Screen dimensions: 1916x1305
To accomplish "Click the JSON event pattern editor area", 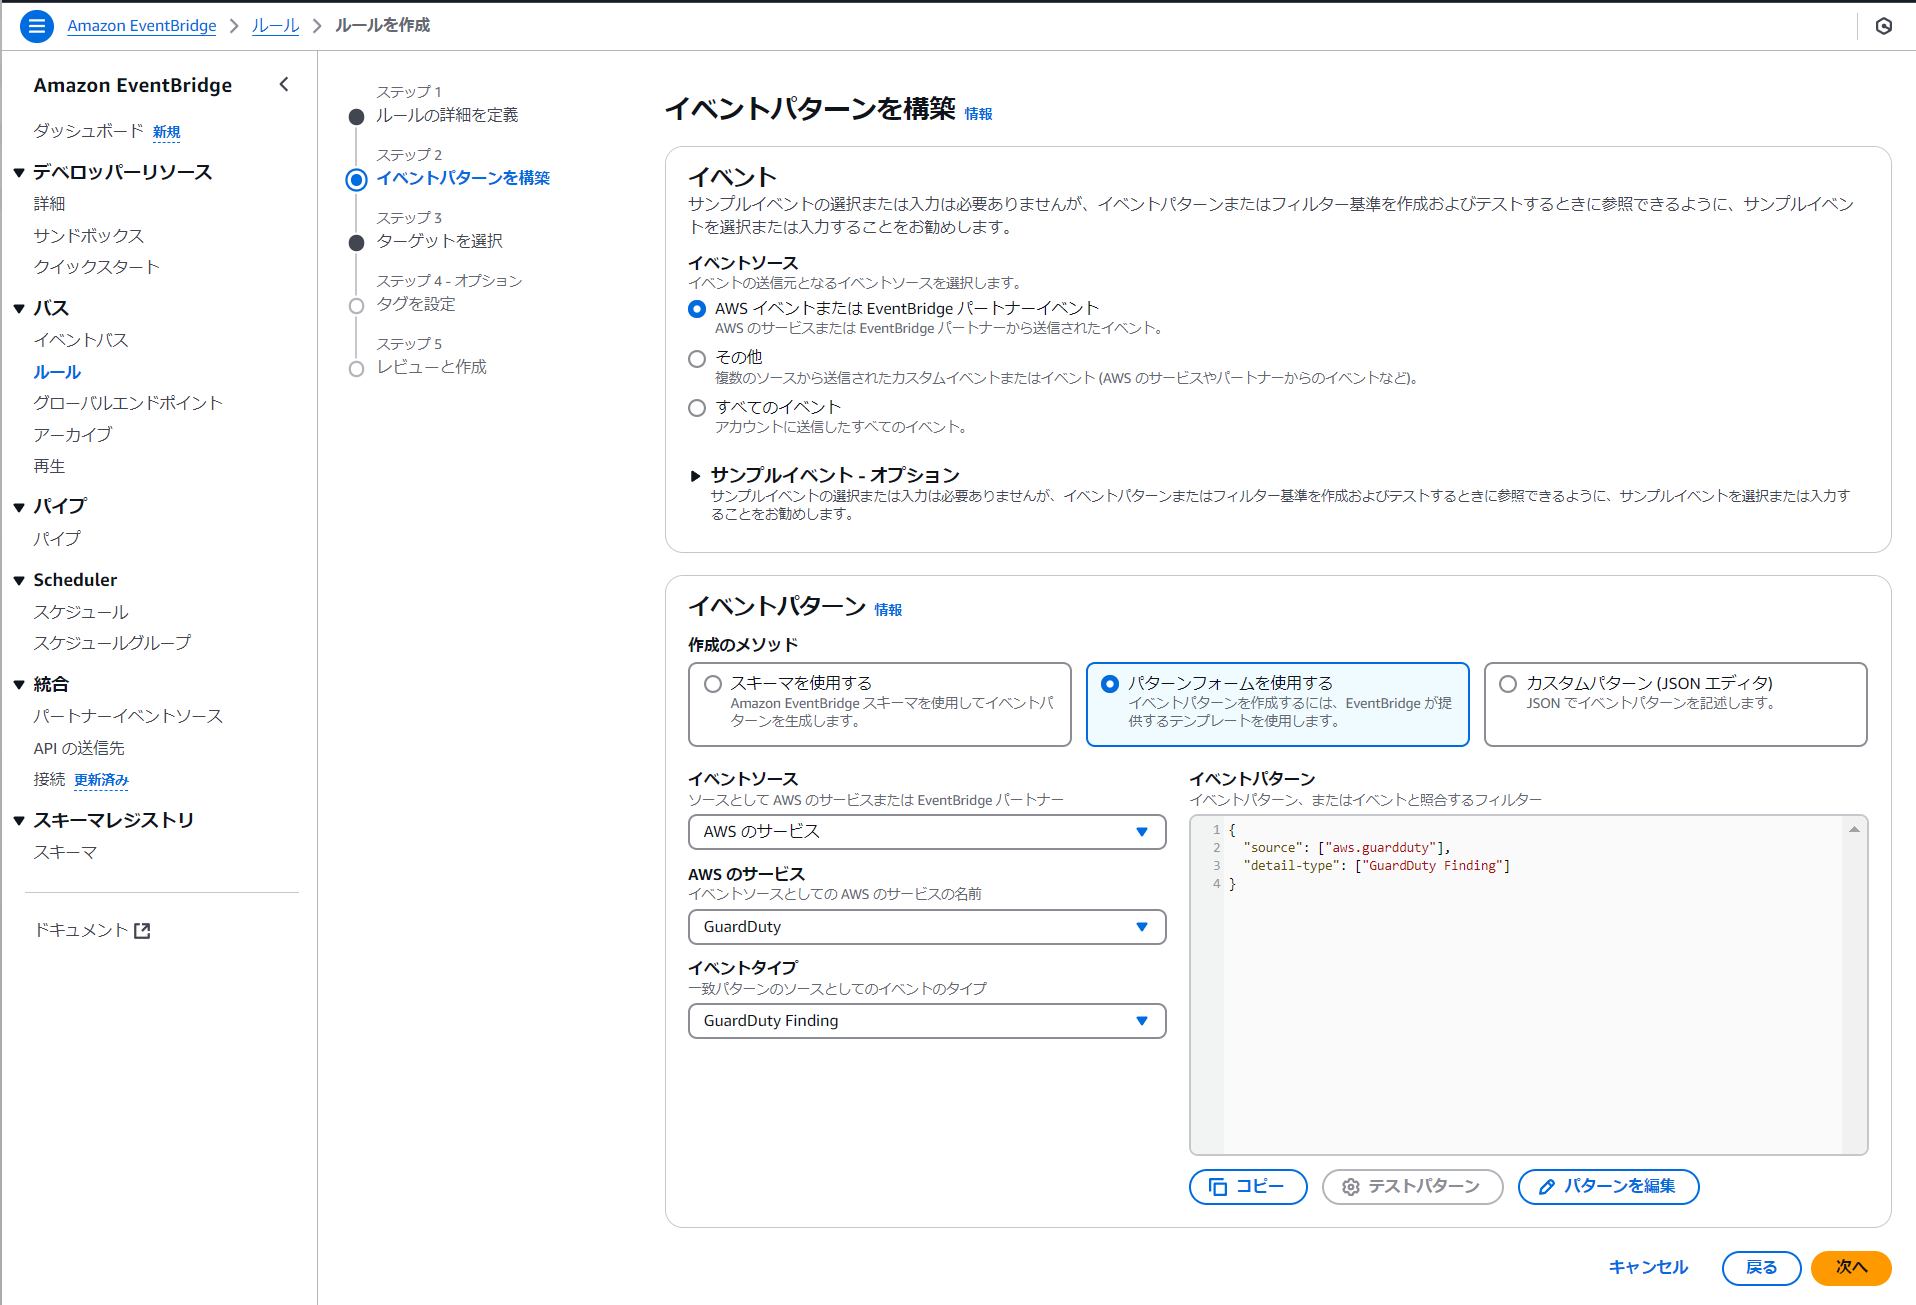I will coord(1528,985).
